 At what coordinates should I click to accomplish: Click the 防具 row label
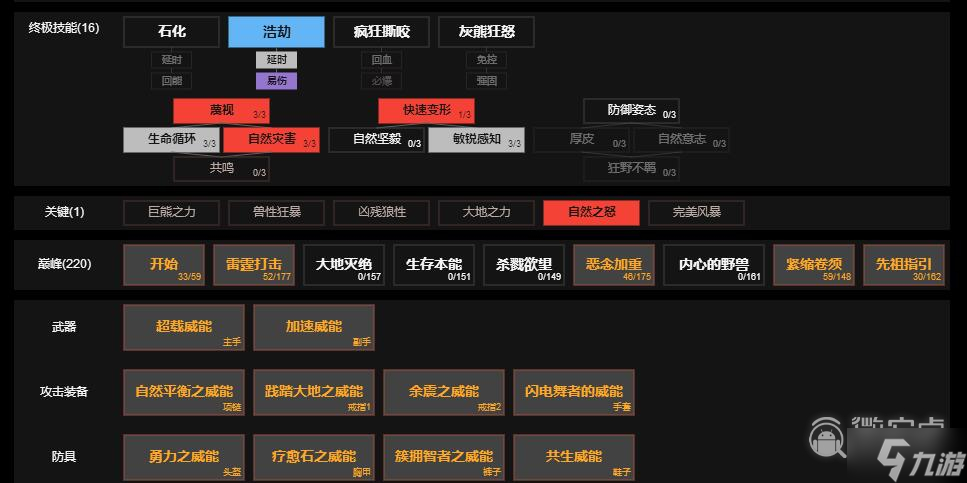[x=64, y=457]
